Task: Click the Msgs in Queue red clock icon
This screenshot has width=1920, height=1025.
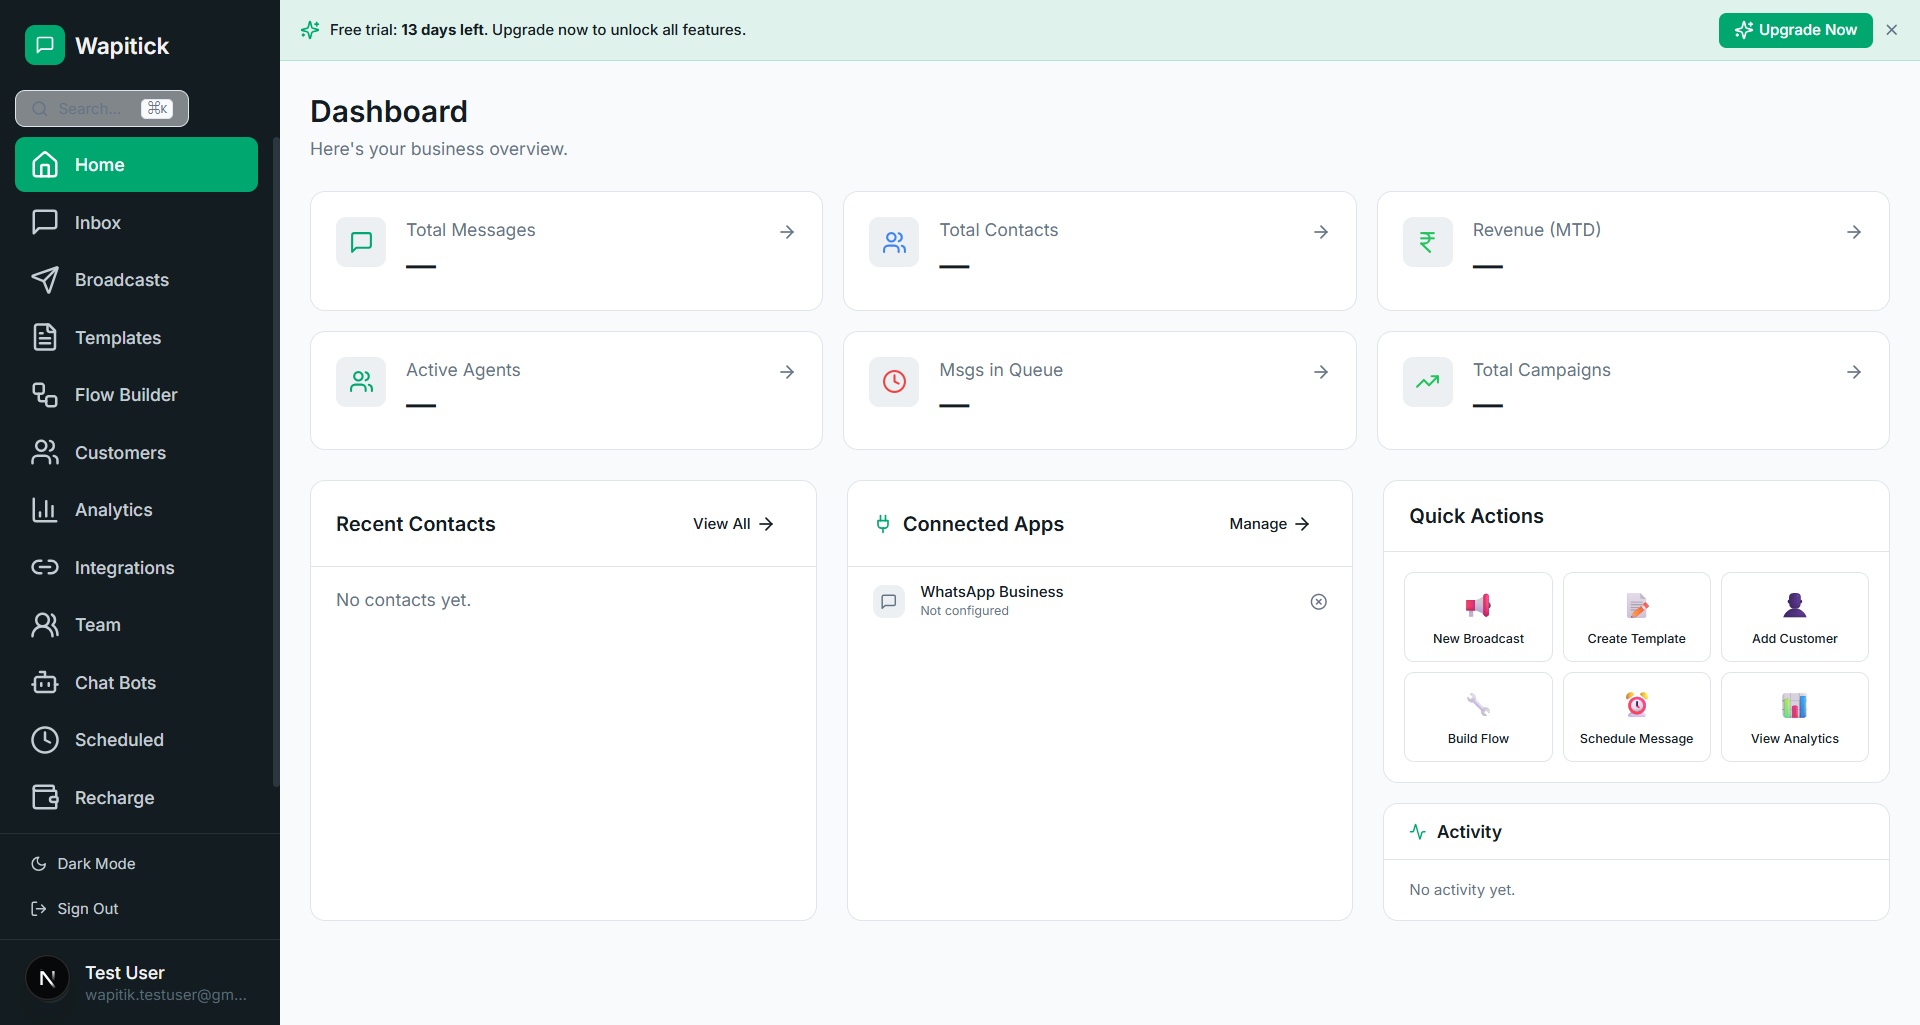Action: [894, 382]
